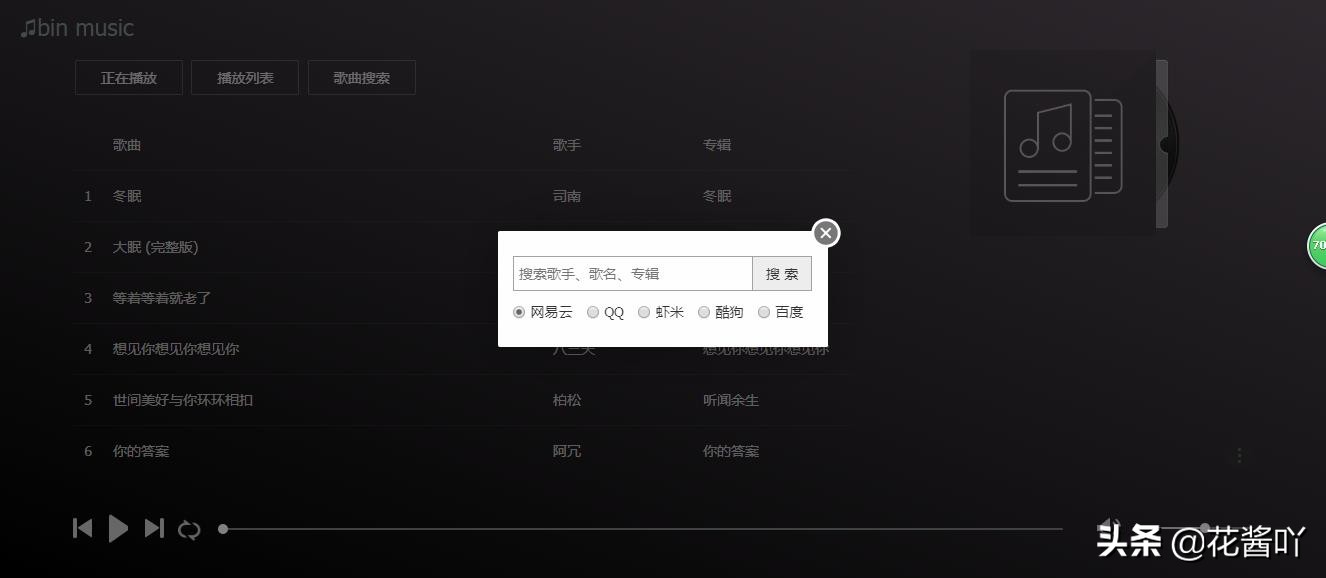This screenshot has width=1326, height=578.
Task: Click the music note logo next to 'bin music'
Action: click(x=25, y=27)
